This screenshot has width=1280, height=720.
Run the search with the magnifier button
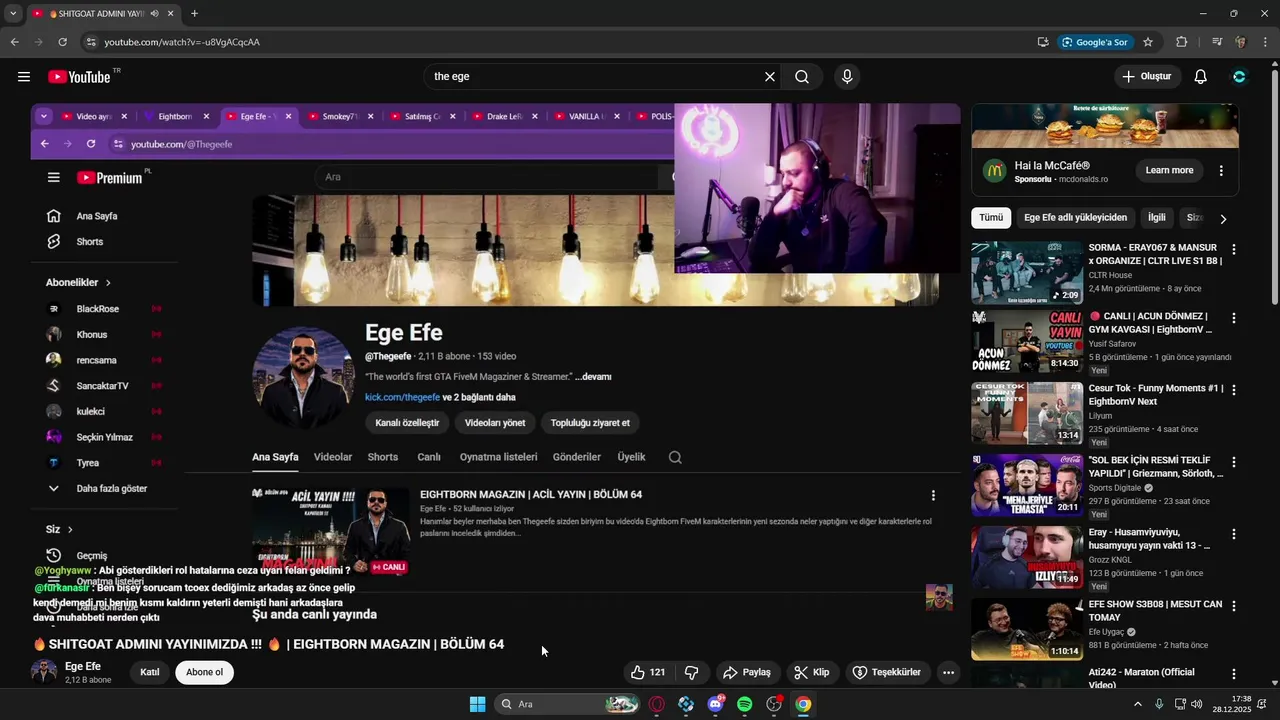[802, 77]
